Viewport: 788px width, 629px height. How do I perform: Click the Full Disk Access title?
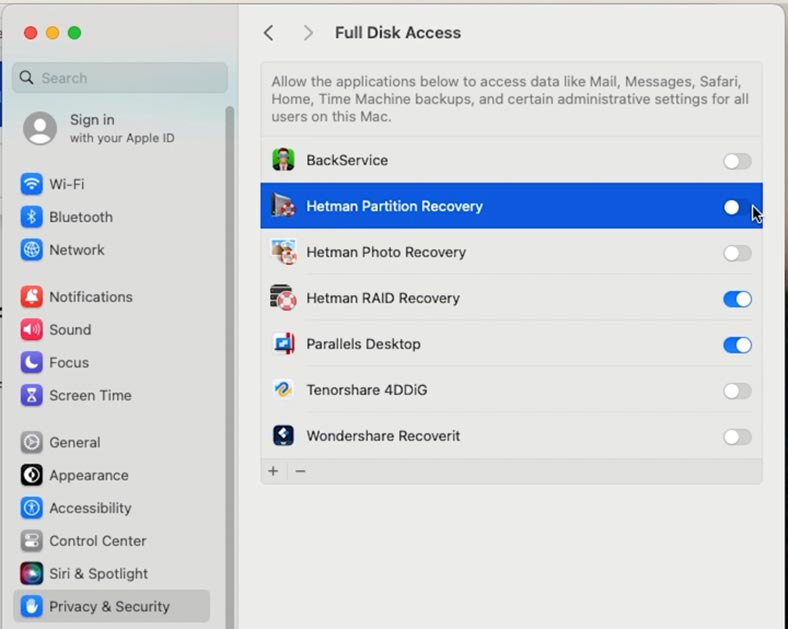click(x=398, y=33)
